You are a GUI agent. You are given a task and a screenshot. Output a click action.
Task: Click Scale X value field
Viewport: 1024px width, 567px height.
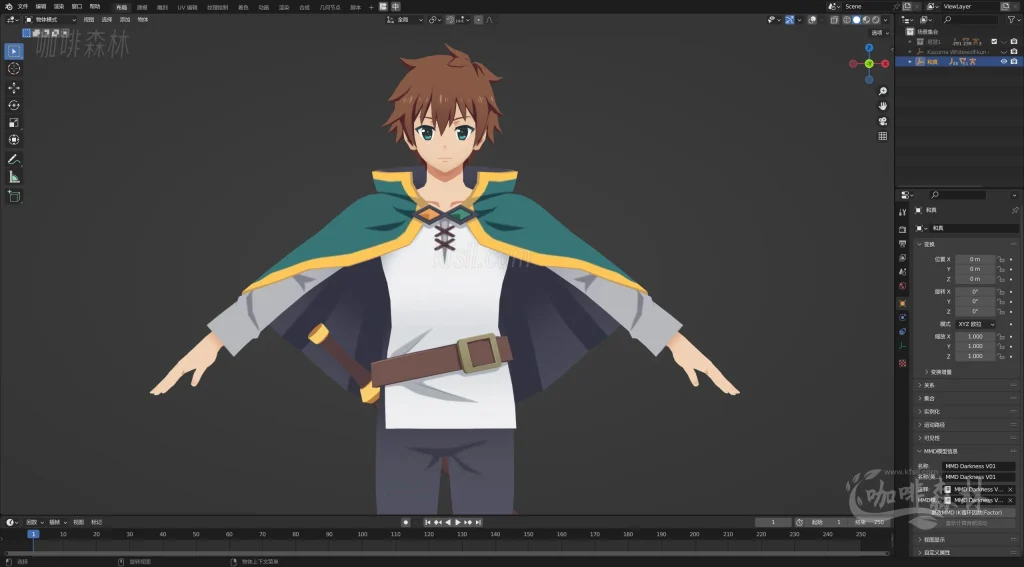pos(975,336)
